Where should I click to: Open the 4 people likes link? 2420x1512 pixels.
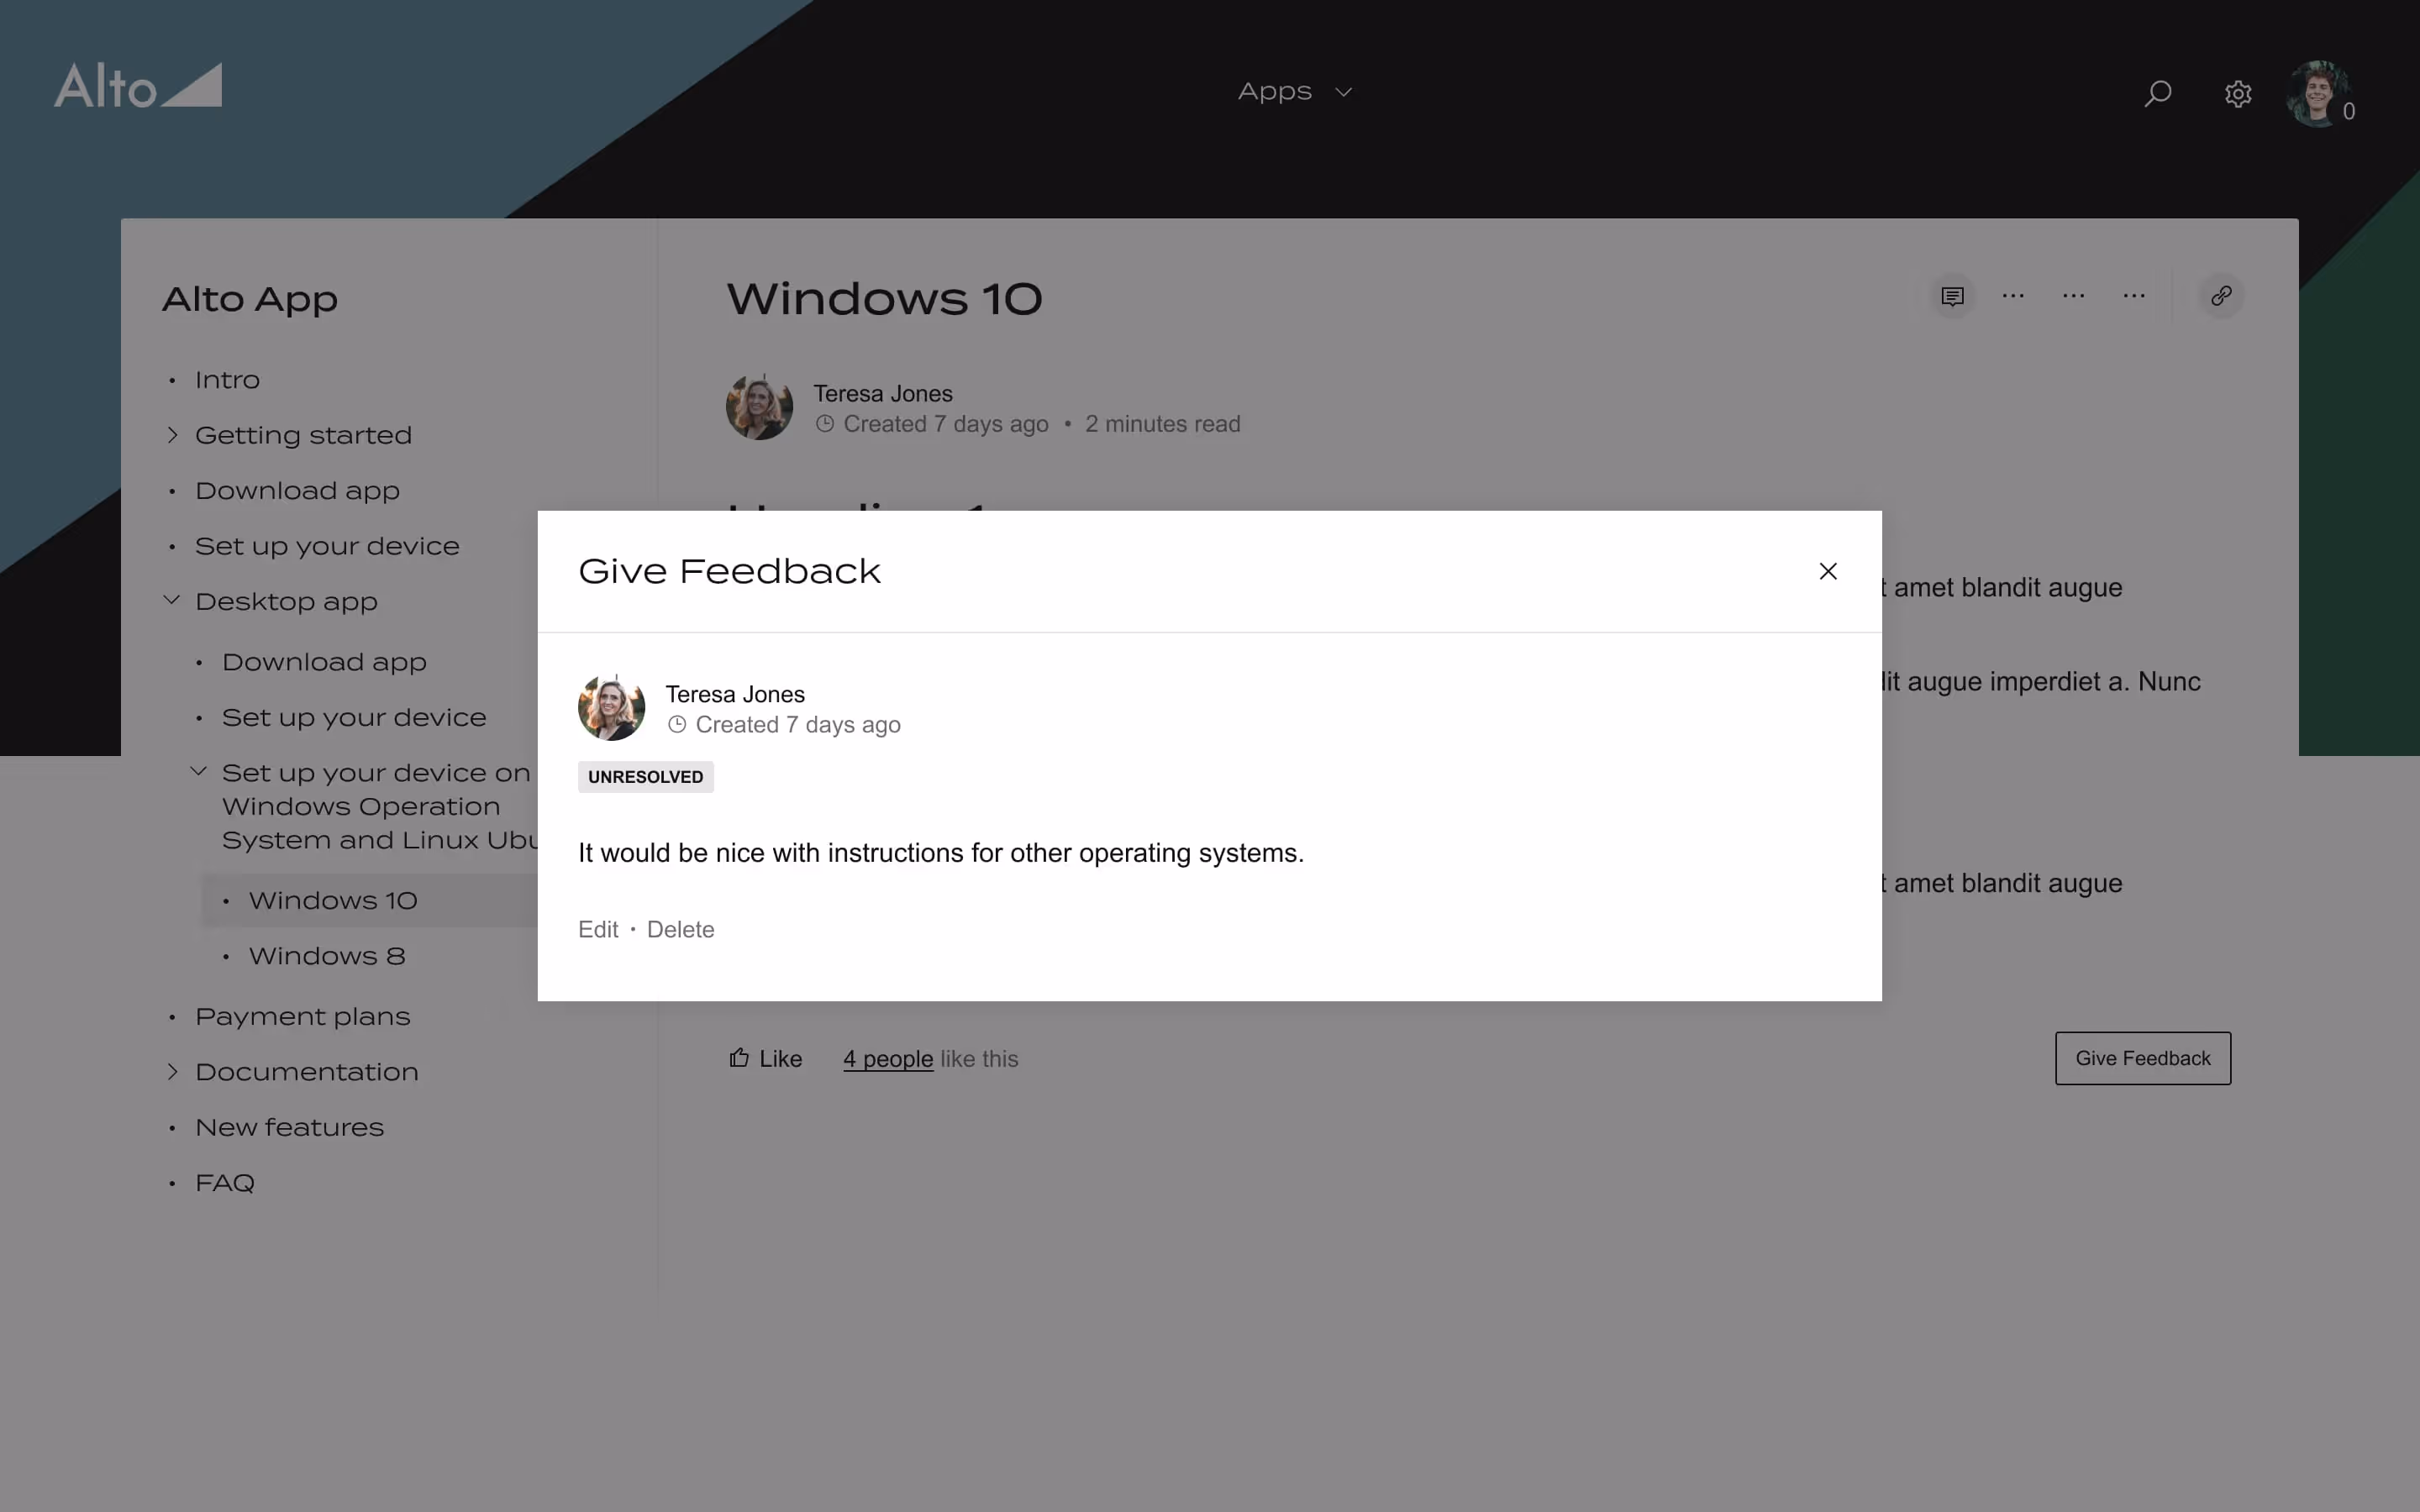pyautogui.click(x=888, y=1059)
